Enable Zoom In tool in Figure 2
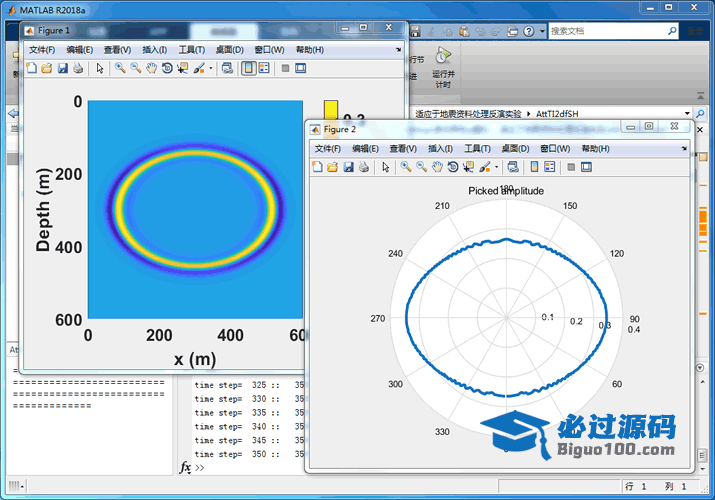Screen dimensions: 715x500 pos(405,167)
